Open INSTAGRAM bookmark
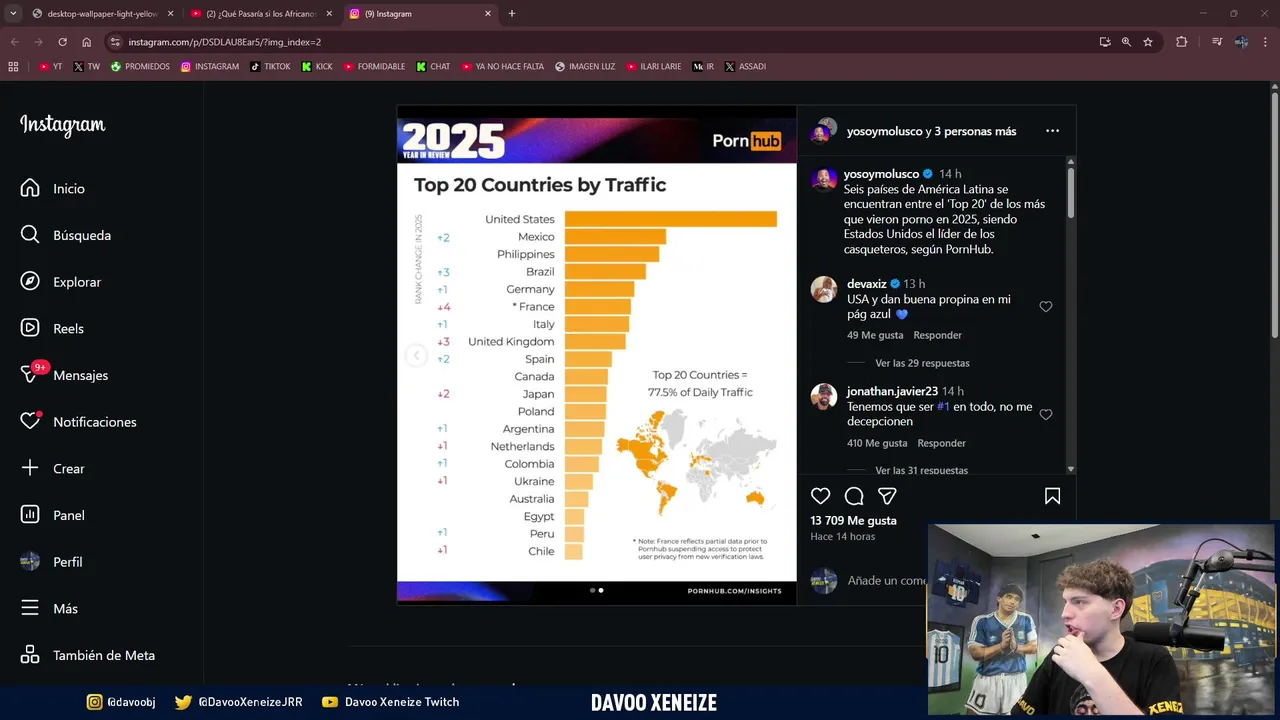 [210, 67]
